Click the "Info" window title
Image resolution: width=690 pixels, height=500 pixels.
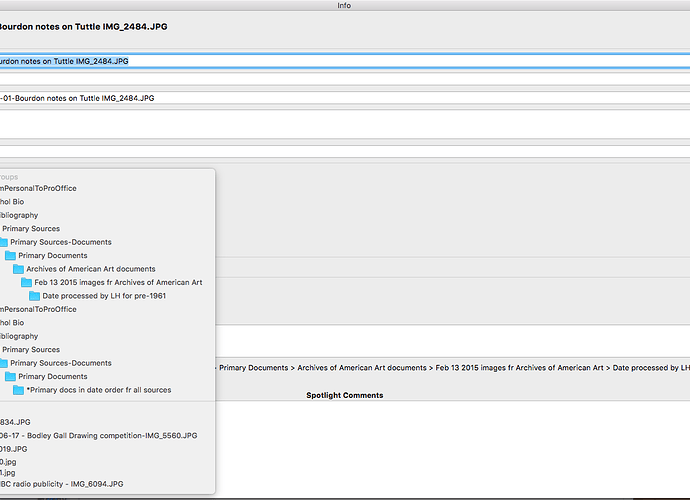tap(344, 5)
